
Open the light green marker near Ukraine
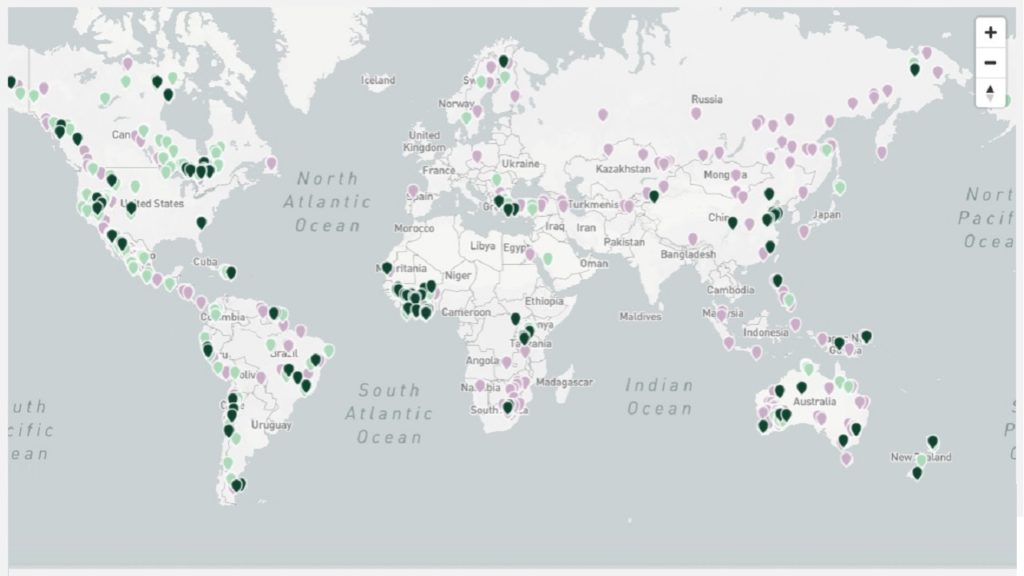[497, 180]
